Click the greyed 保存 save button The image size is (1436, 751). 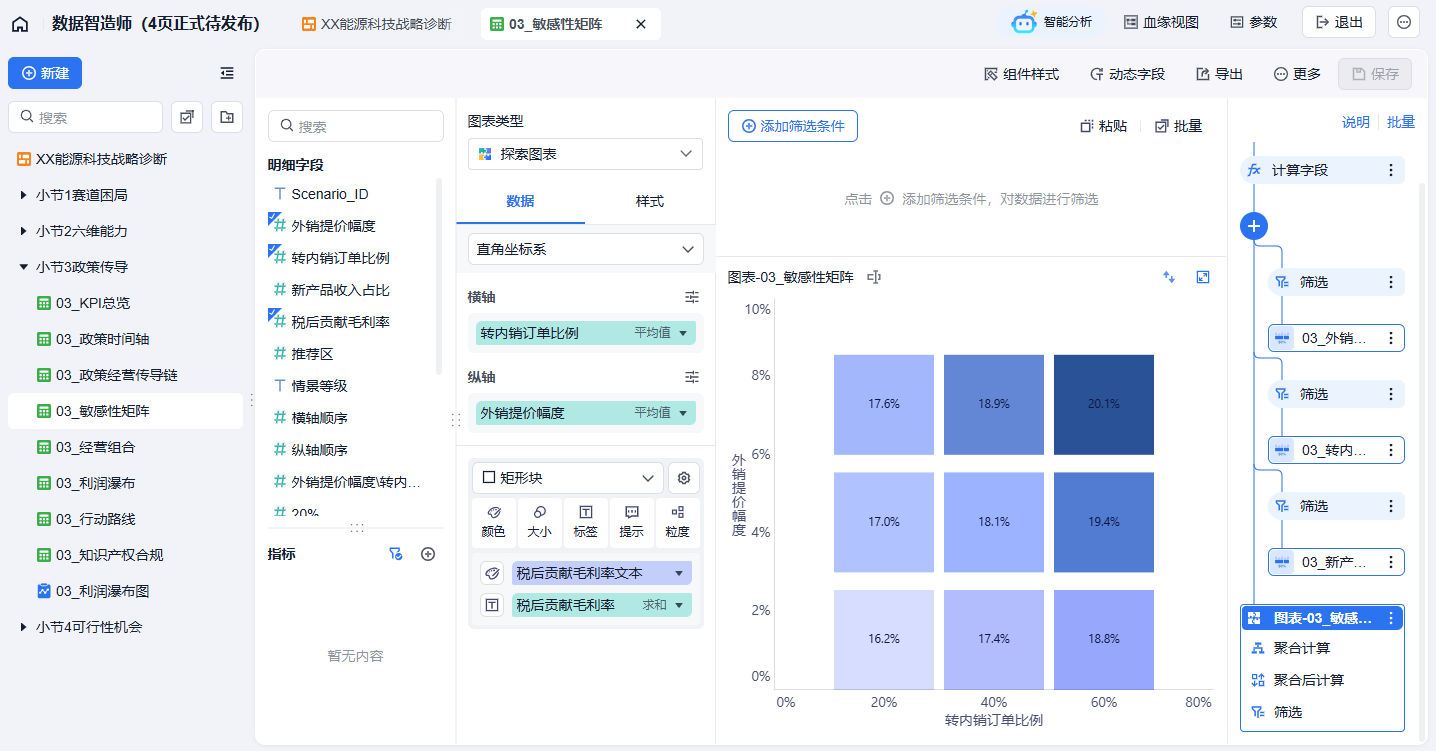[x=1375, y=74]
